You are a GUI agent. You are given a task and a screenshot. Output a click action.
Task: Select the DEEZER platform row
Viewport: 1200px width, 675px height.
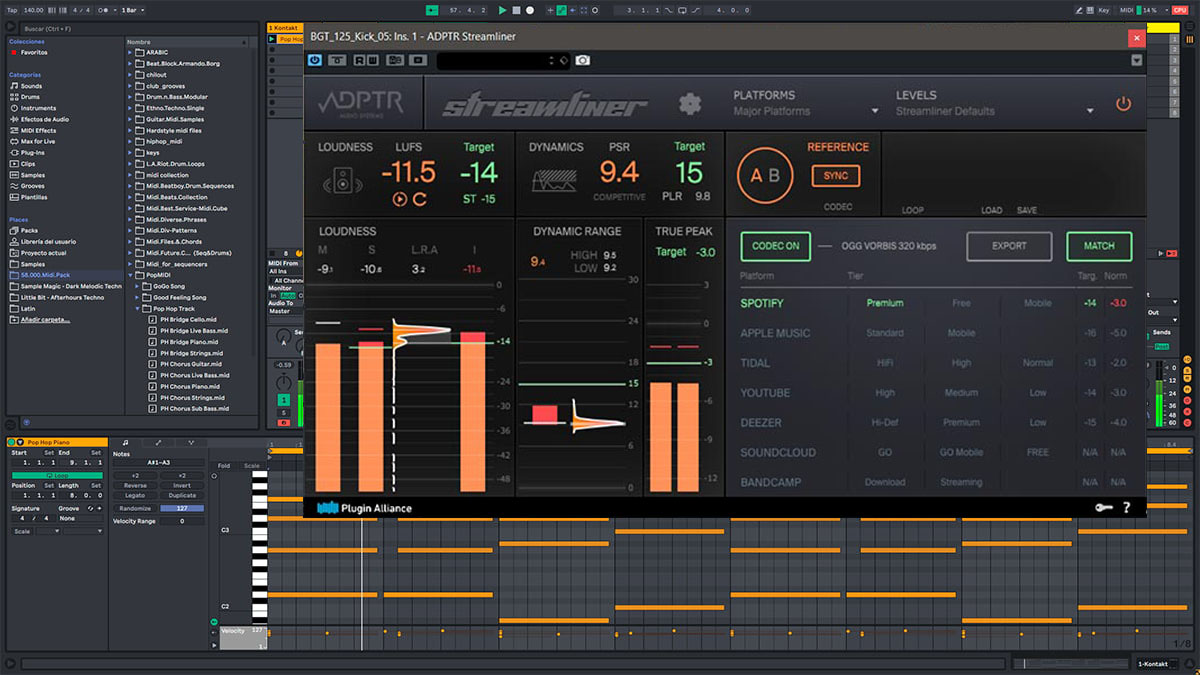click(761, 423)
